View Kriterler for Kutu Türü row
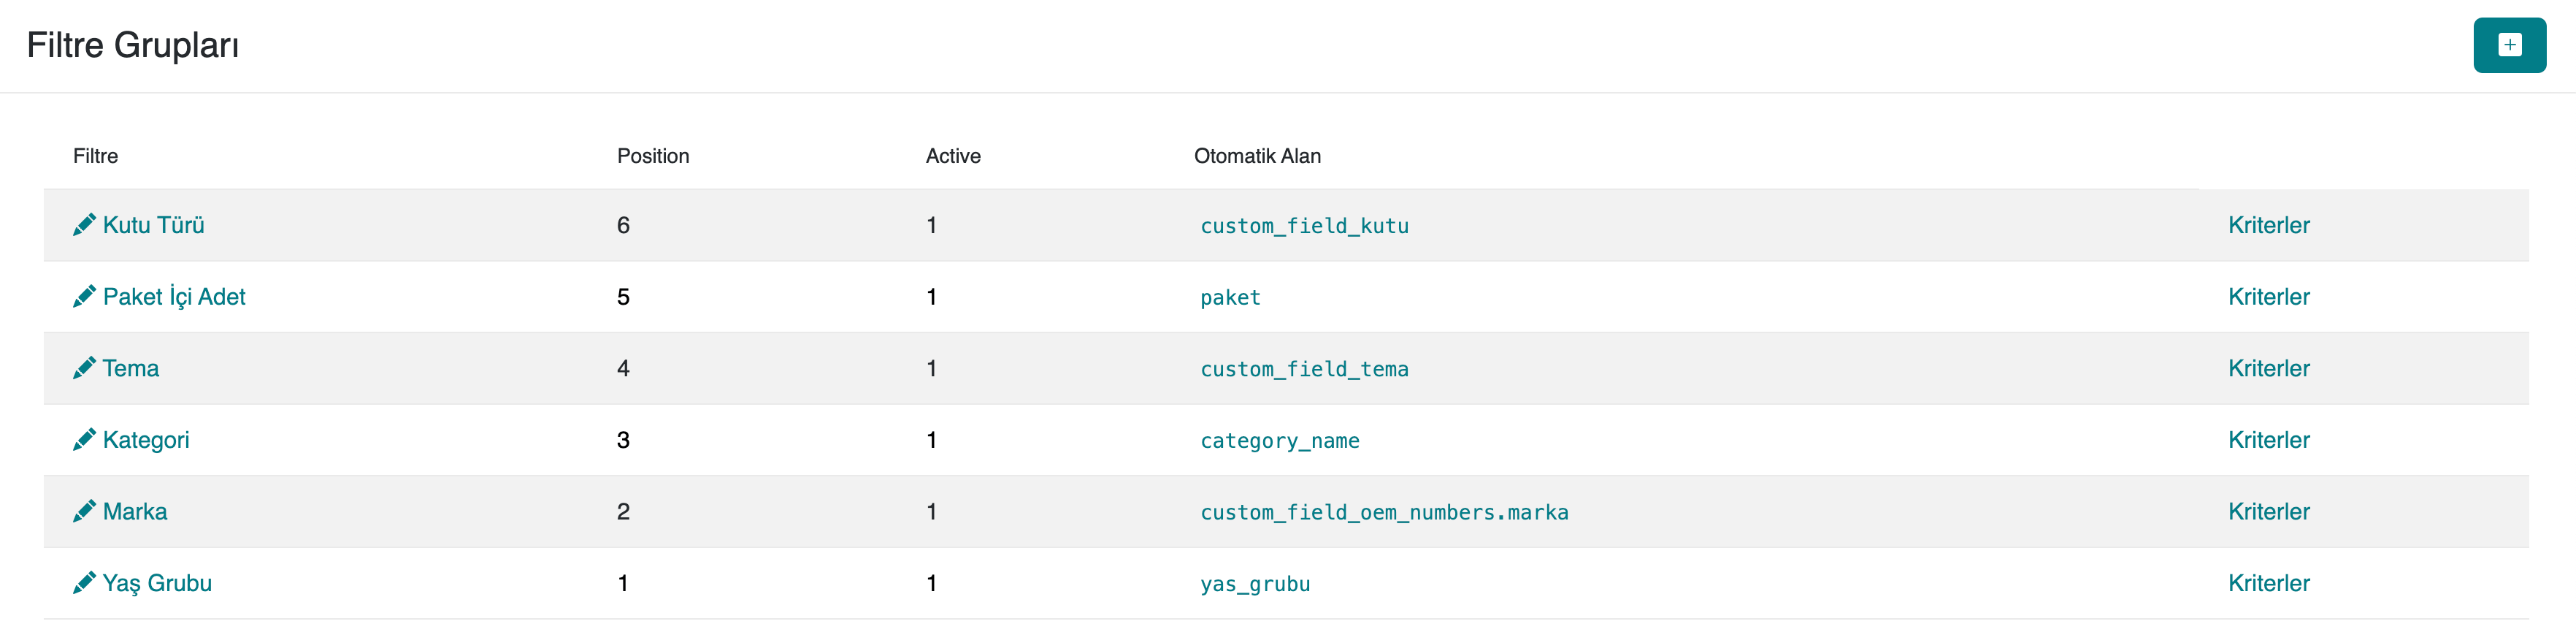 click(x=2268, y=225)
